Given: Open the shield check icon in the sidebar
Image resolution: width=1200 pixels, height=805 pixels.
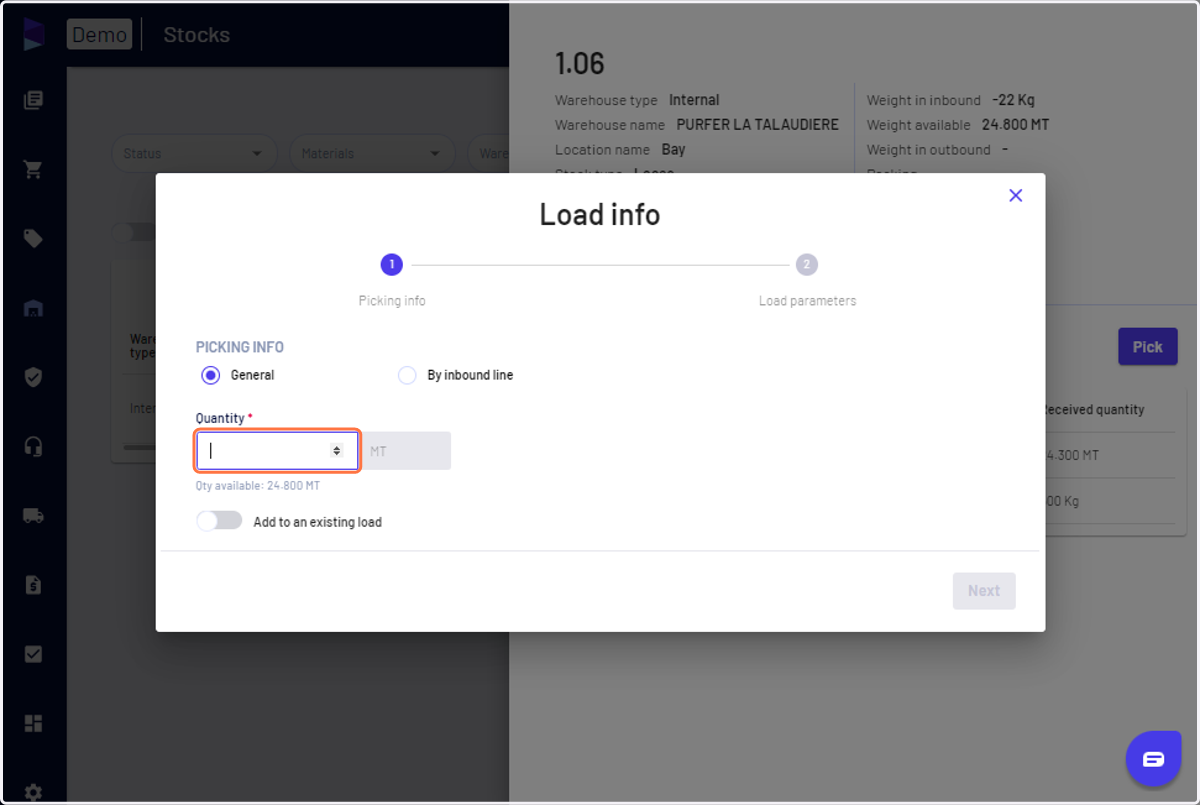Looking at the screenshot, I should [x=33, y=377].
